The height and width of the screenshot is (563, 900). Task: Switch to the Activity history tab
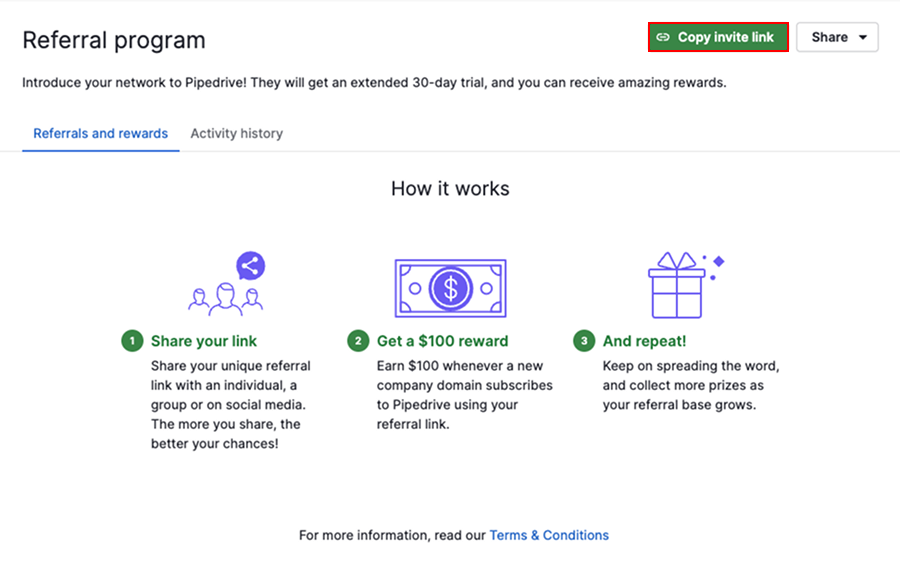236,133
